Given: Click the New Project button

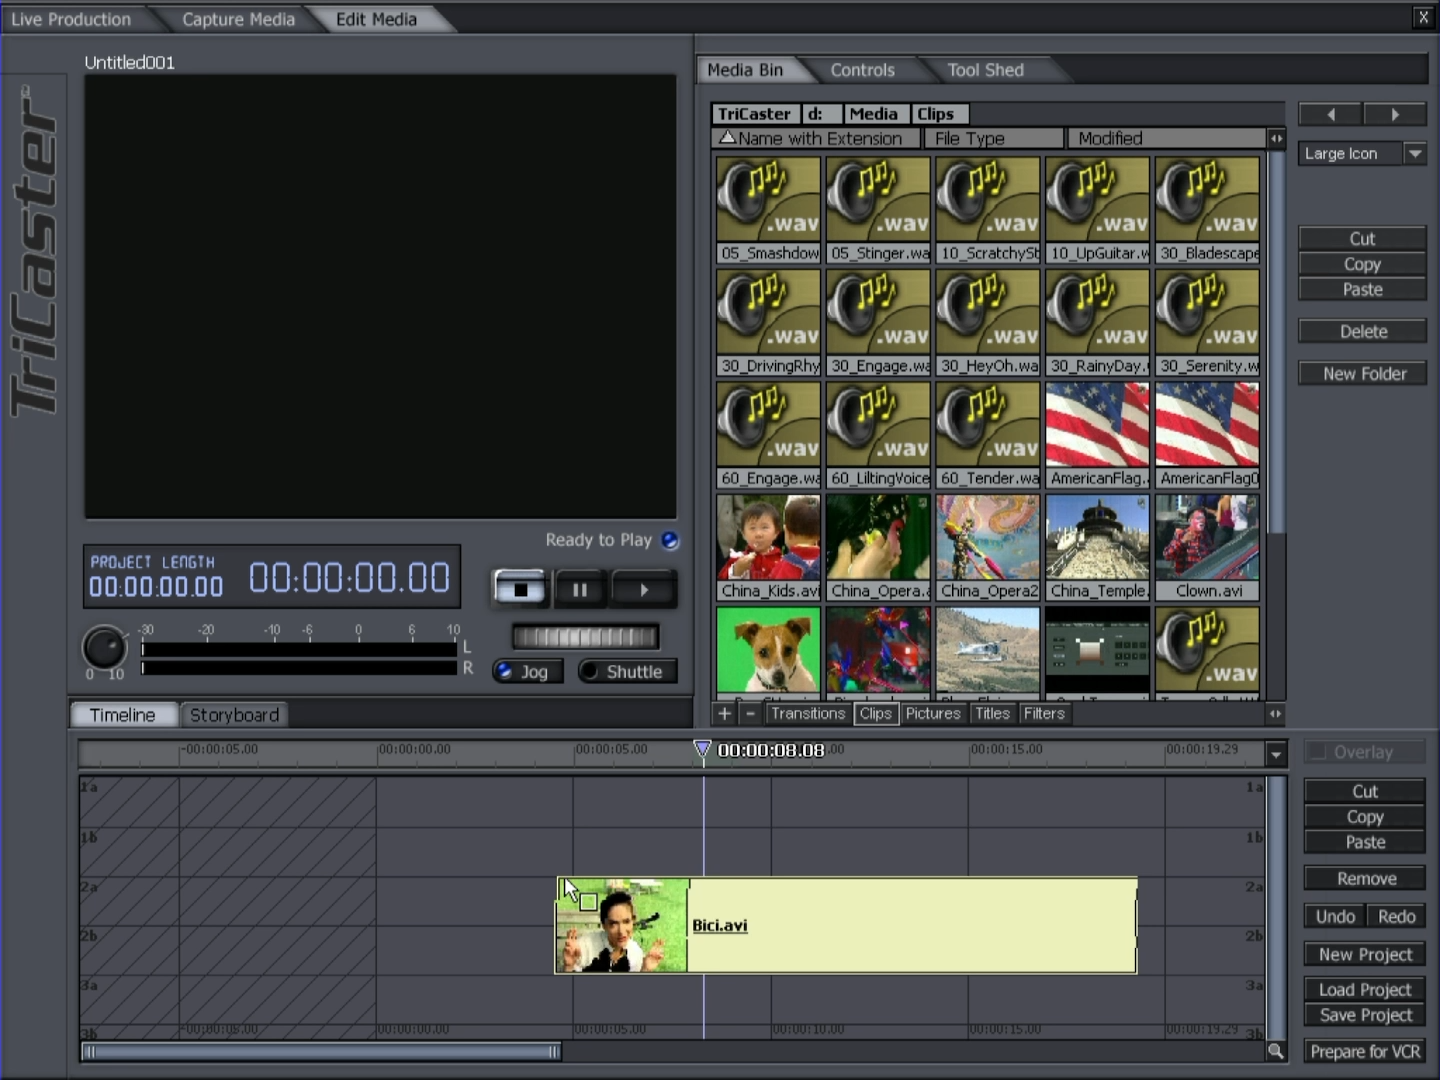Looking at the screenshot, I should pos(1365,954).
